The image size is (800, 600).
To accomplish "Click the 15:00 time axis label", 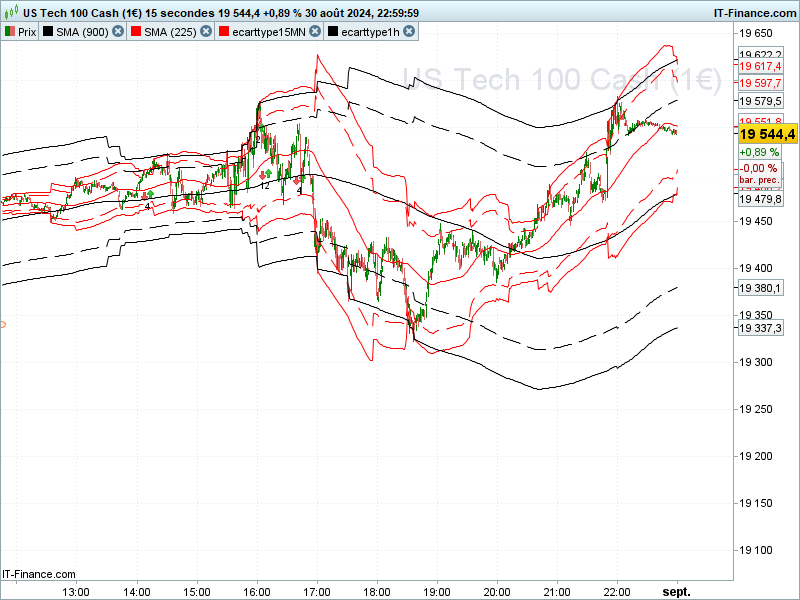I will tap(197, 592).
